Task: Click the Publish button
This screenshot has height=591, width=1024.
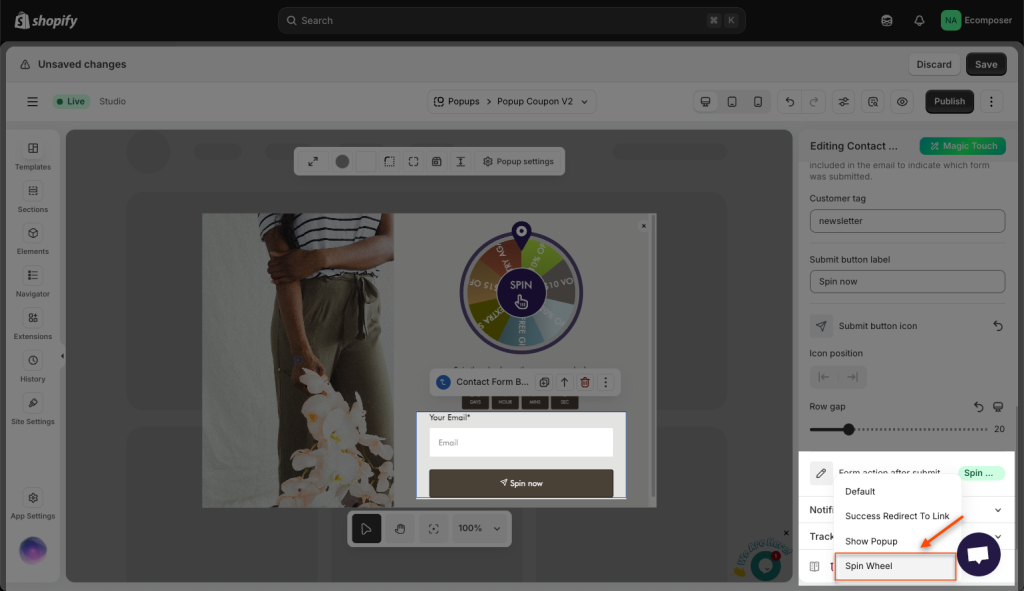Action: coord(949,102)
